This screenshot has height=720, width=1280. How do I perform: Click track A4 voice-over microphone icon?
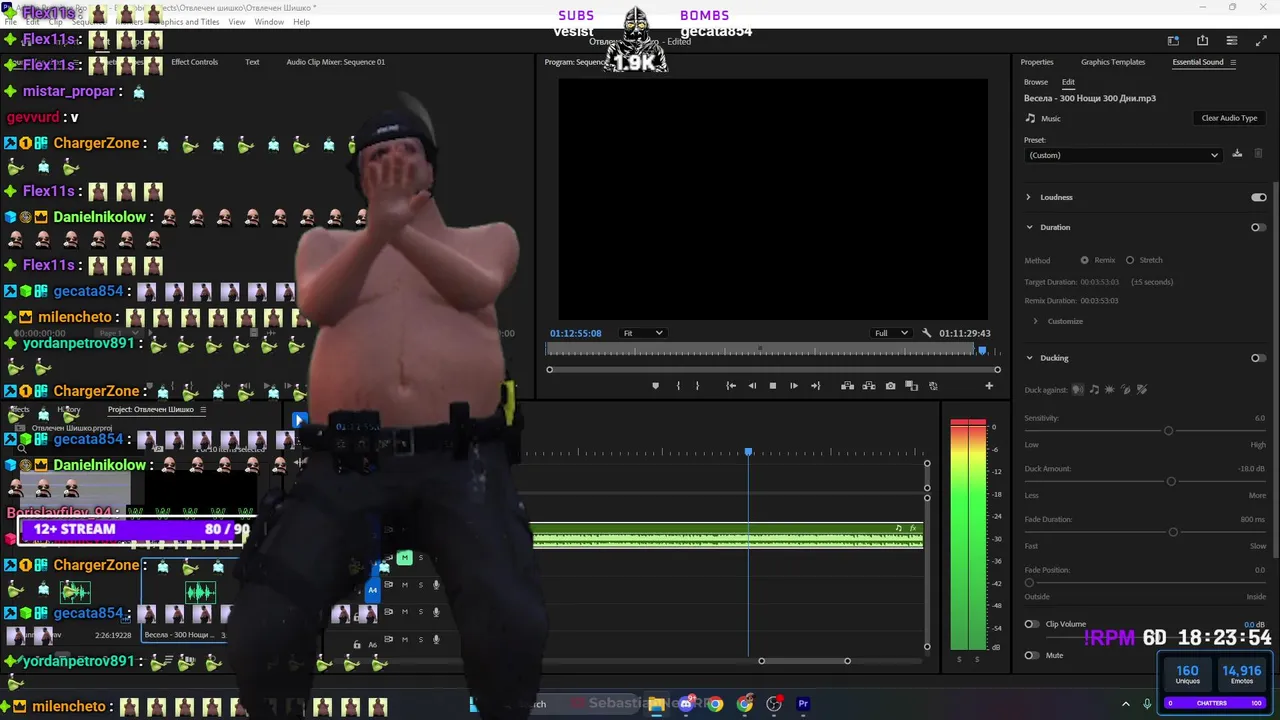[x=436, y=585]
